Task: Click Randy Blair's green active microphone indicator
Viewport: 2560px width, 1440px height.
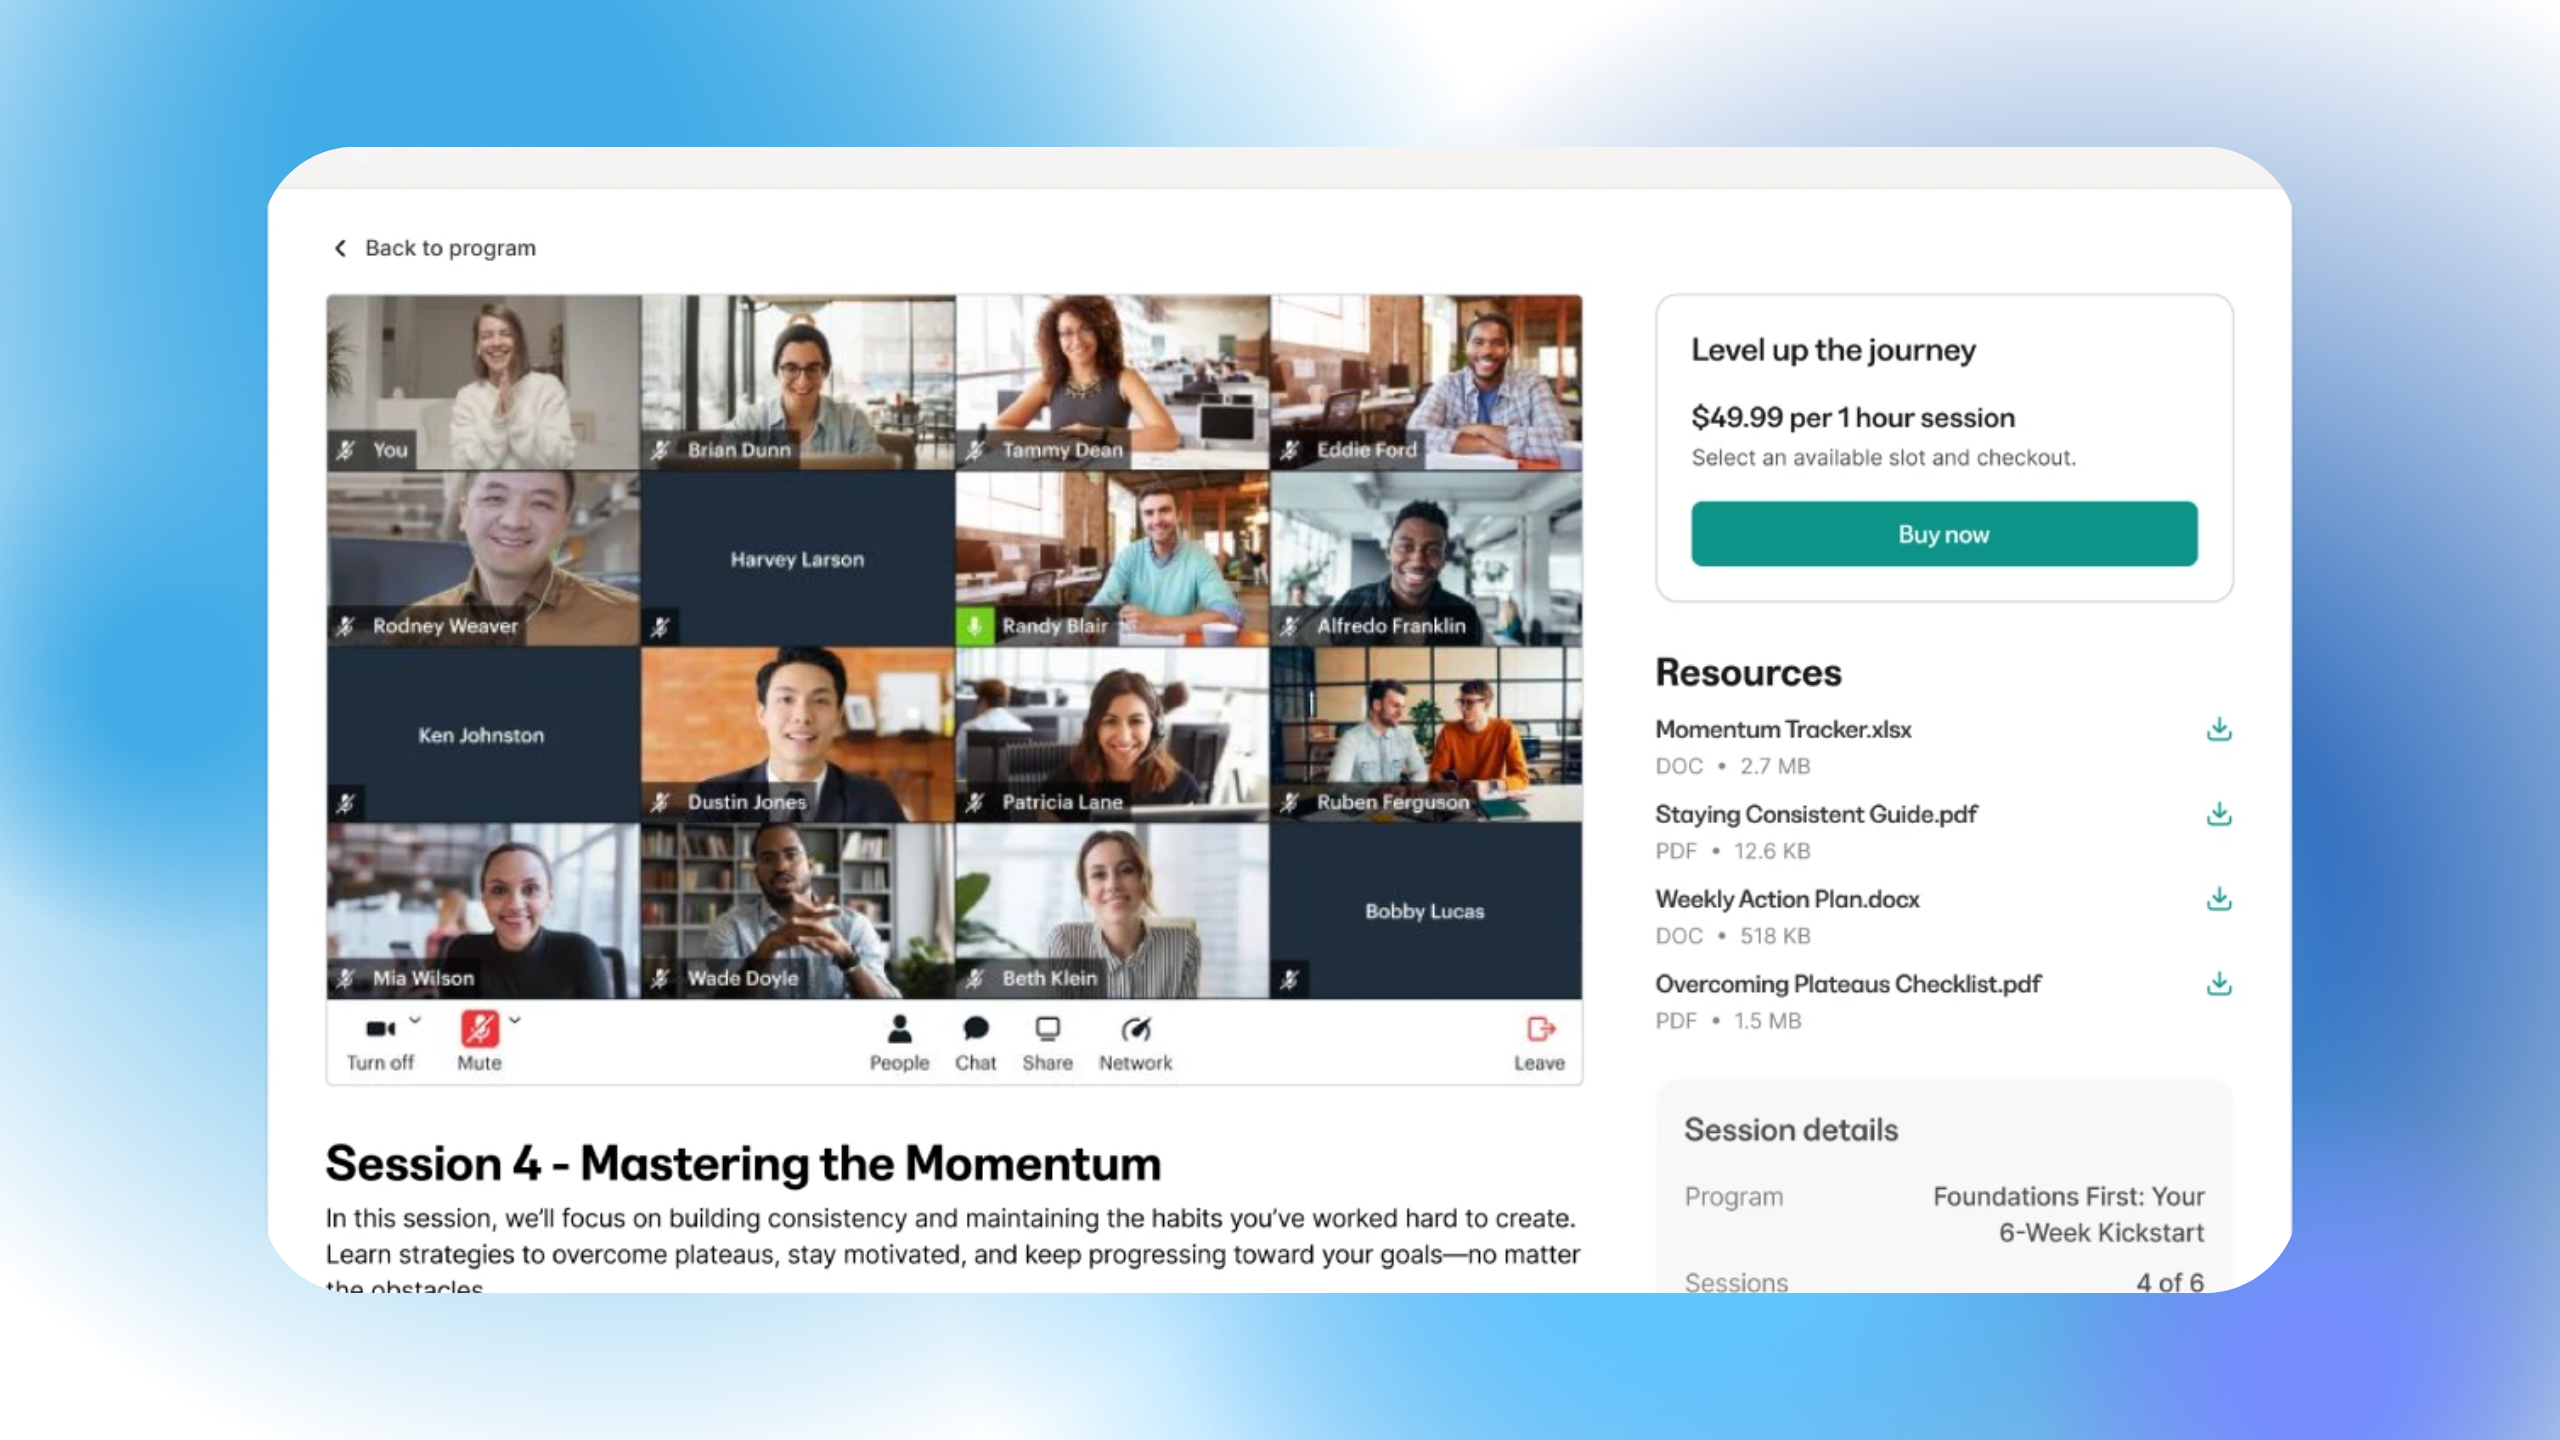Action: 974,626
